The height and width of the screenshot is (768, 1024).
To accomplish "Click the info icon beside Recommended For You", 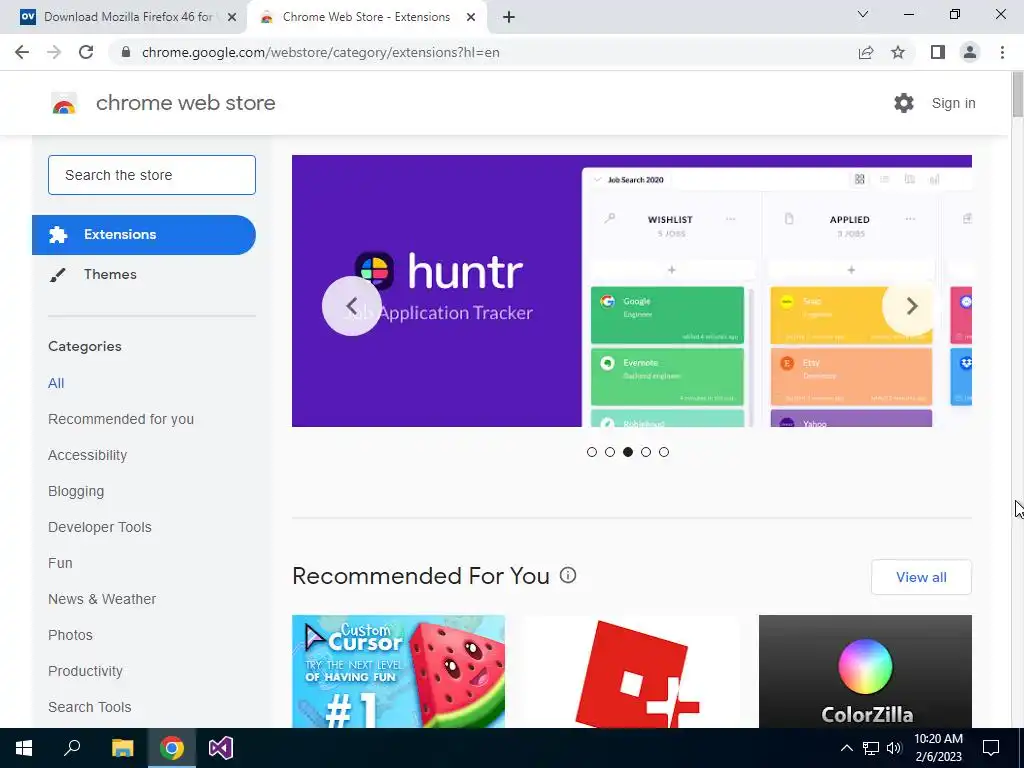I will (568, 575).
